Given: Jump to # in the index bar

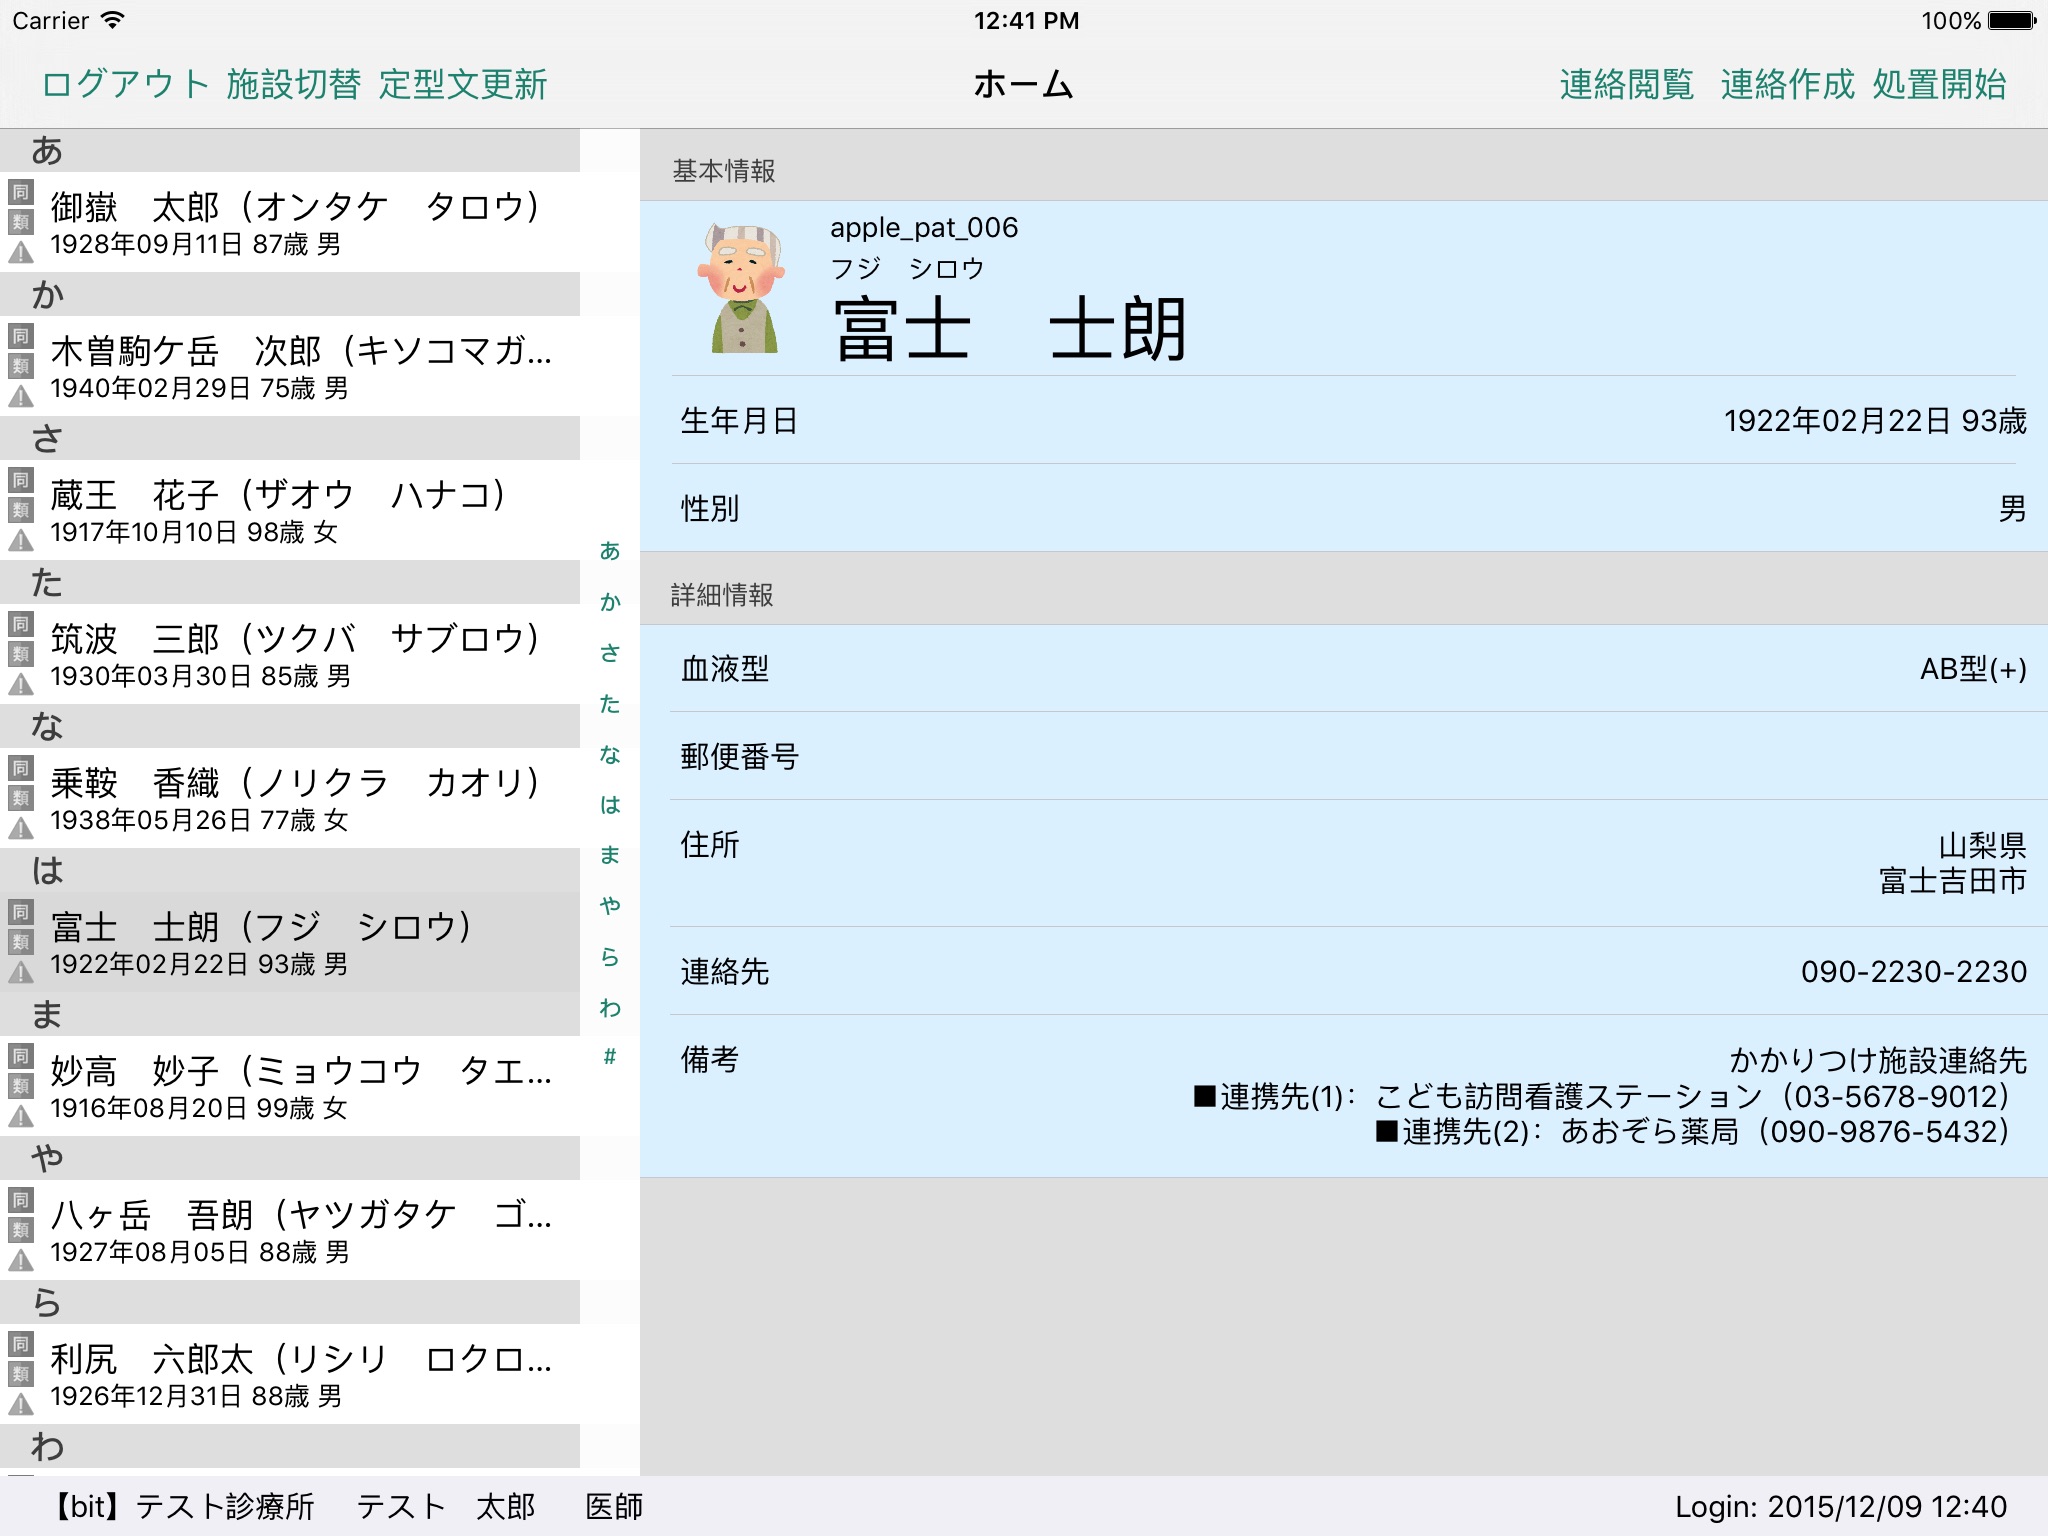Looking at the screenshot, I should click(x=610, y=1057).
